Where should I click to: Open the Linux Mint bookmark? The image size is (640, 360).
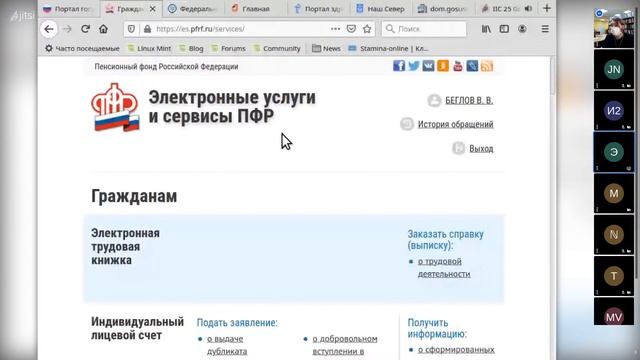pos(149,49)
